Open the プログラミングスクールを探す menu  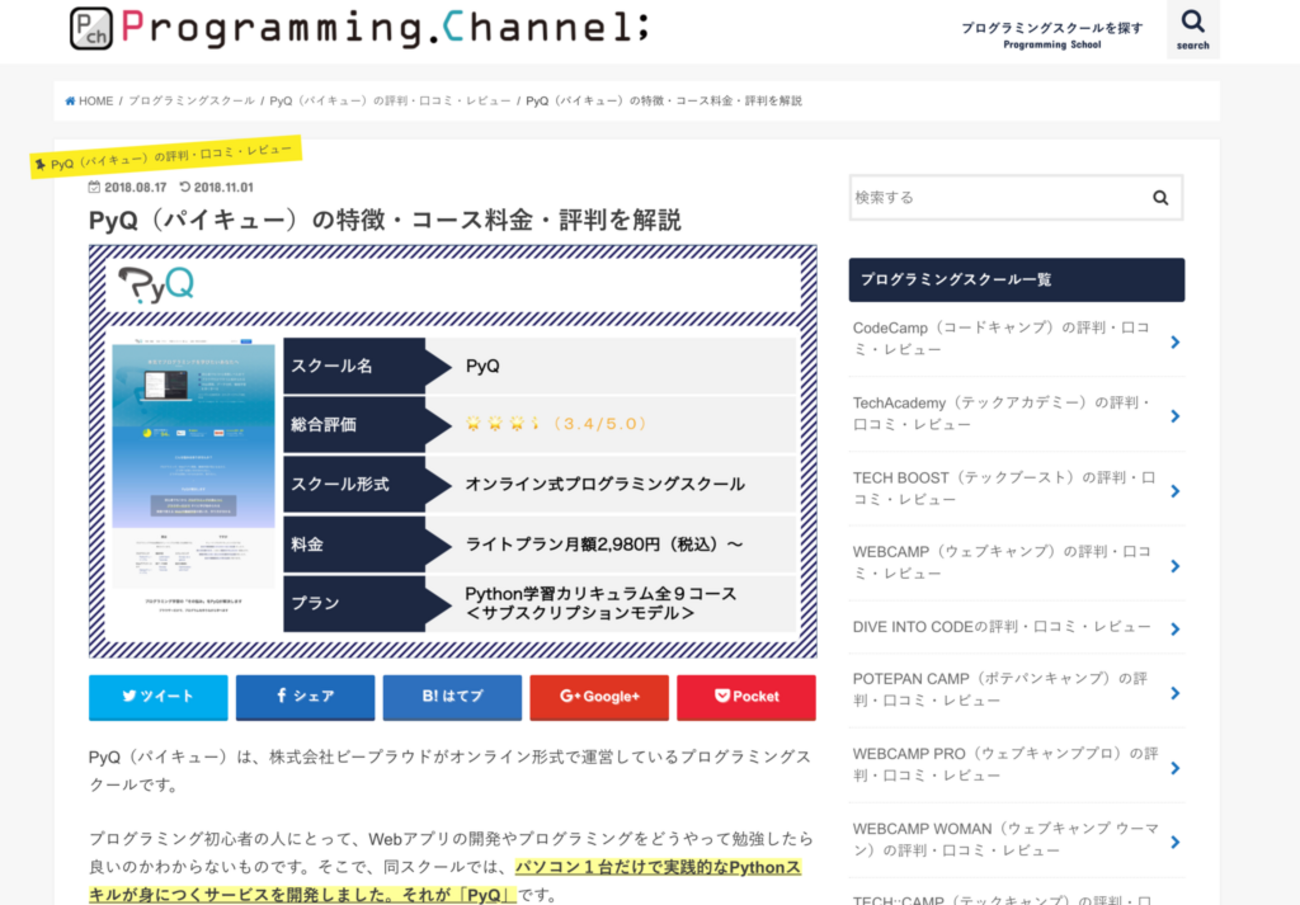(1052, 35)
